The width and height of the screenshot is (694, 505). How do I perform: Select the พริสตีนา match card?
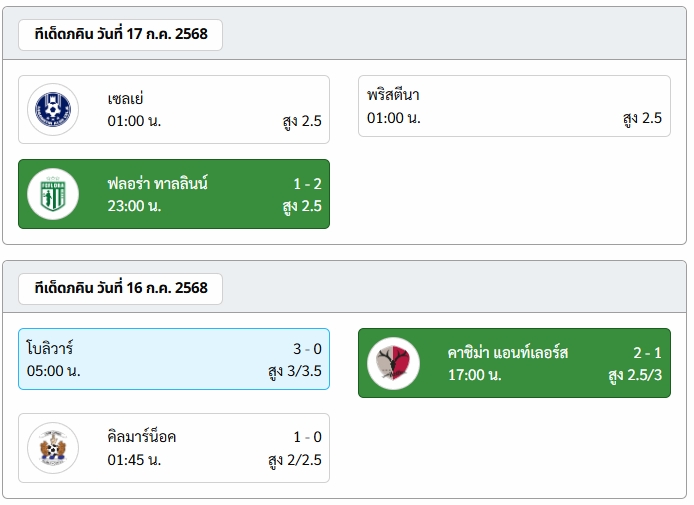click(514, 106)
